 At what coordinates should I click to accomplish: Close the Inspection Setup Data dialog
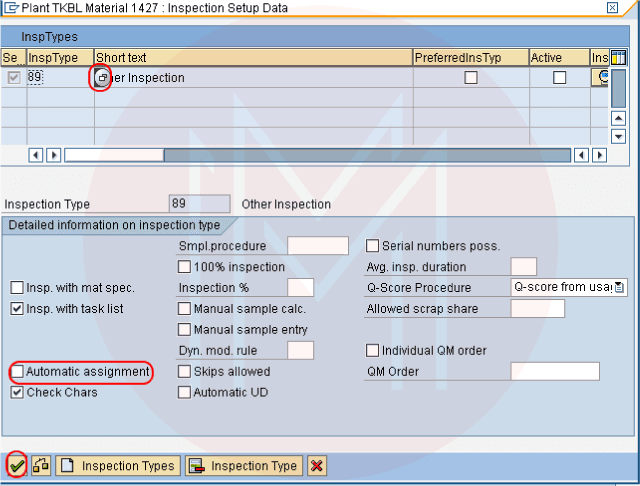[x=612, y=8]
